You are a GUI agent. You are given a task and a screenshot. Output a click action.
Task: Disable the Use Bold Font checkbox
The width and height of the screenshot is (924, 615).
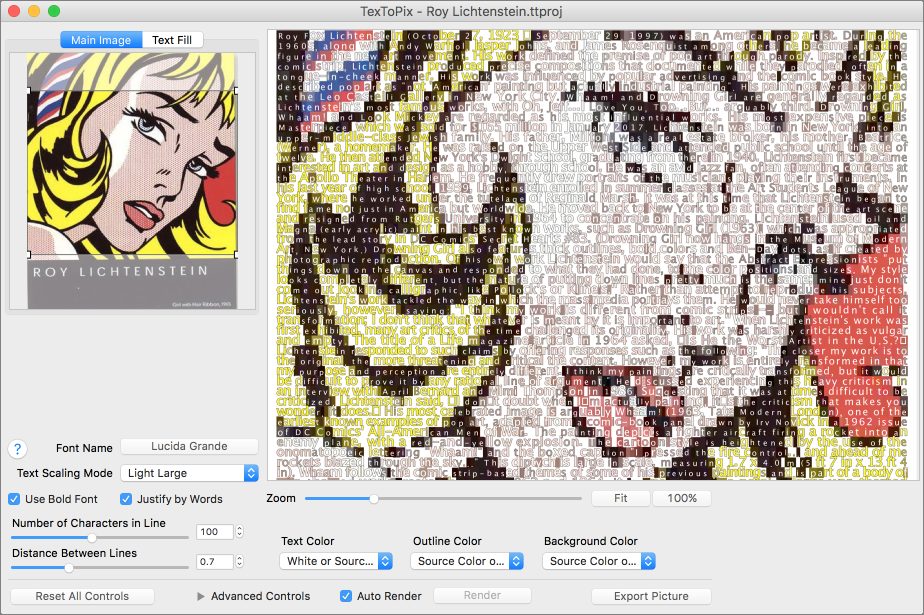(x=14, y=499)
